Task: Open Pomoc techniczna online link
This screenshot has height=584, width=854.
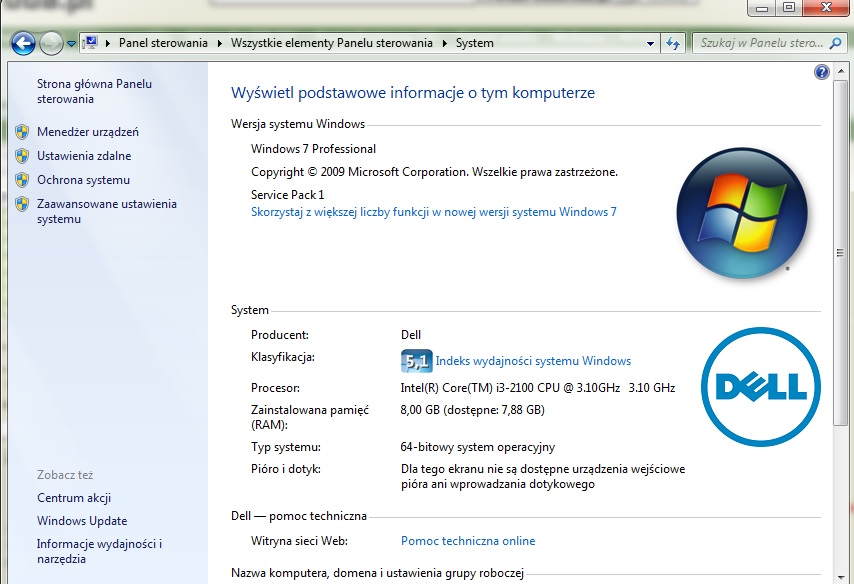Action: (468, 541)
